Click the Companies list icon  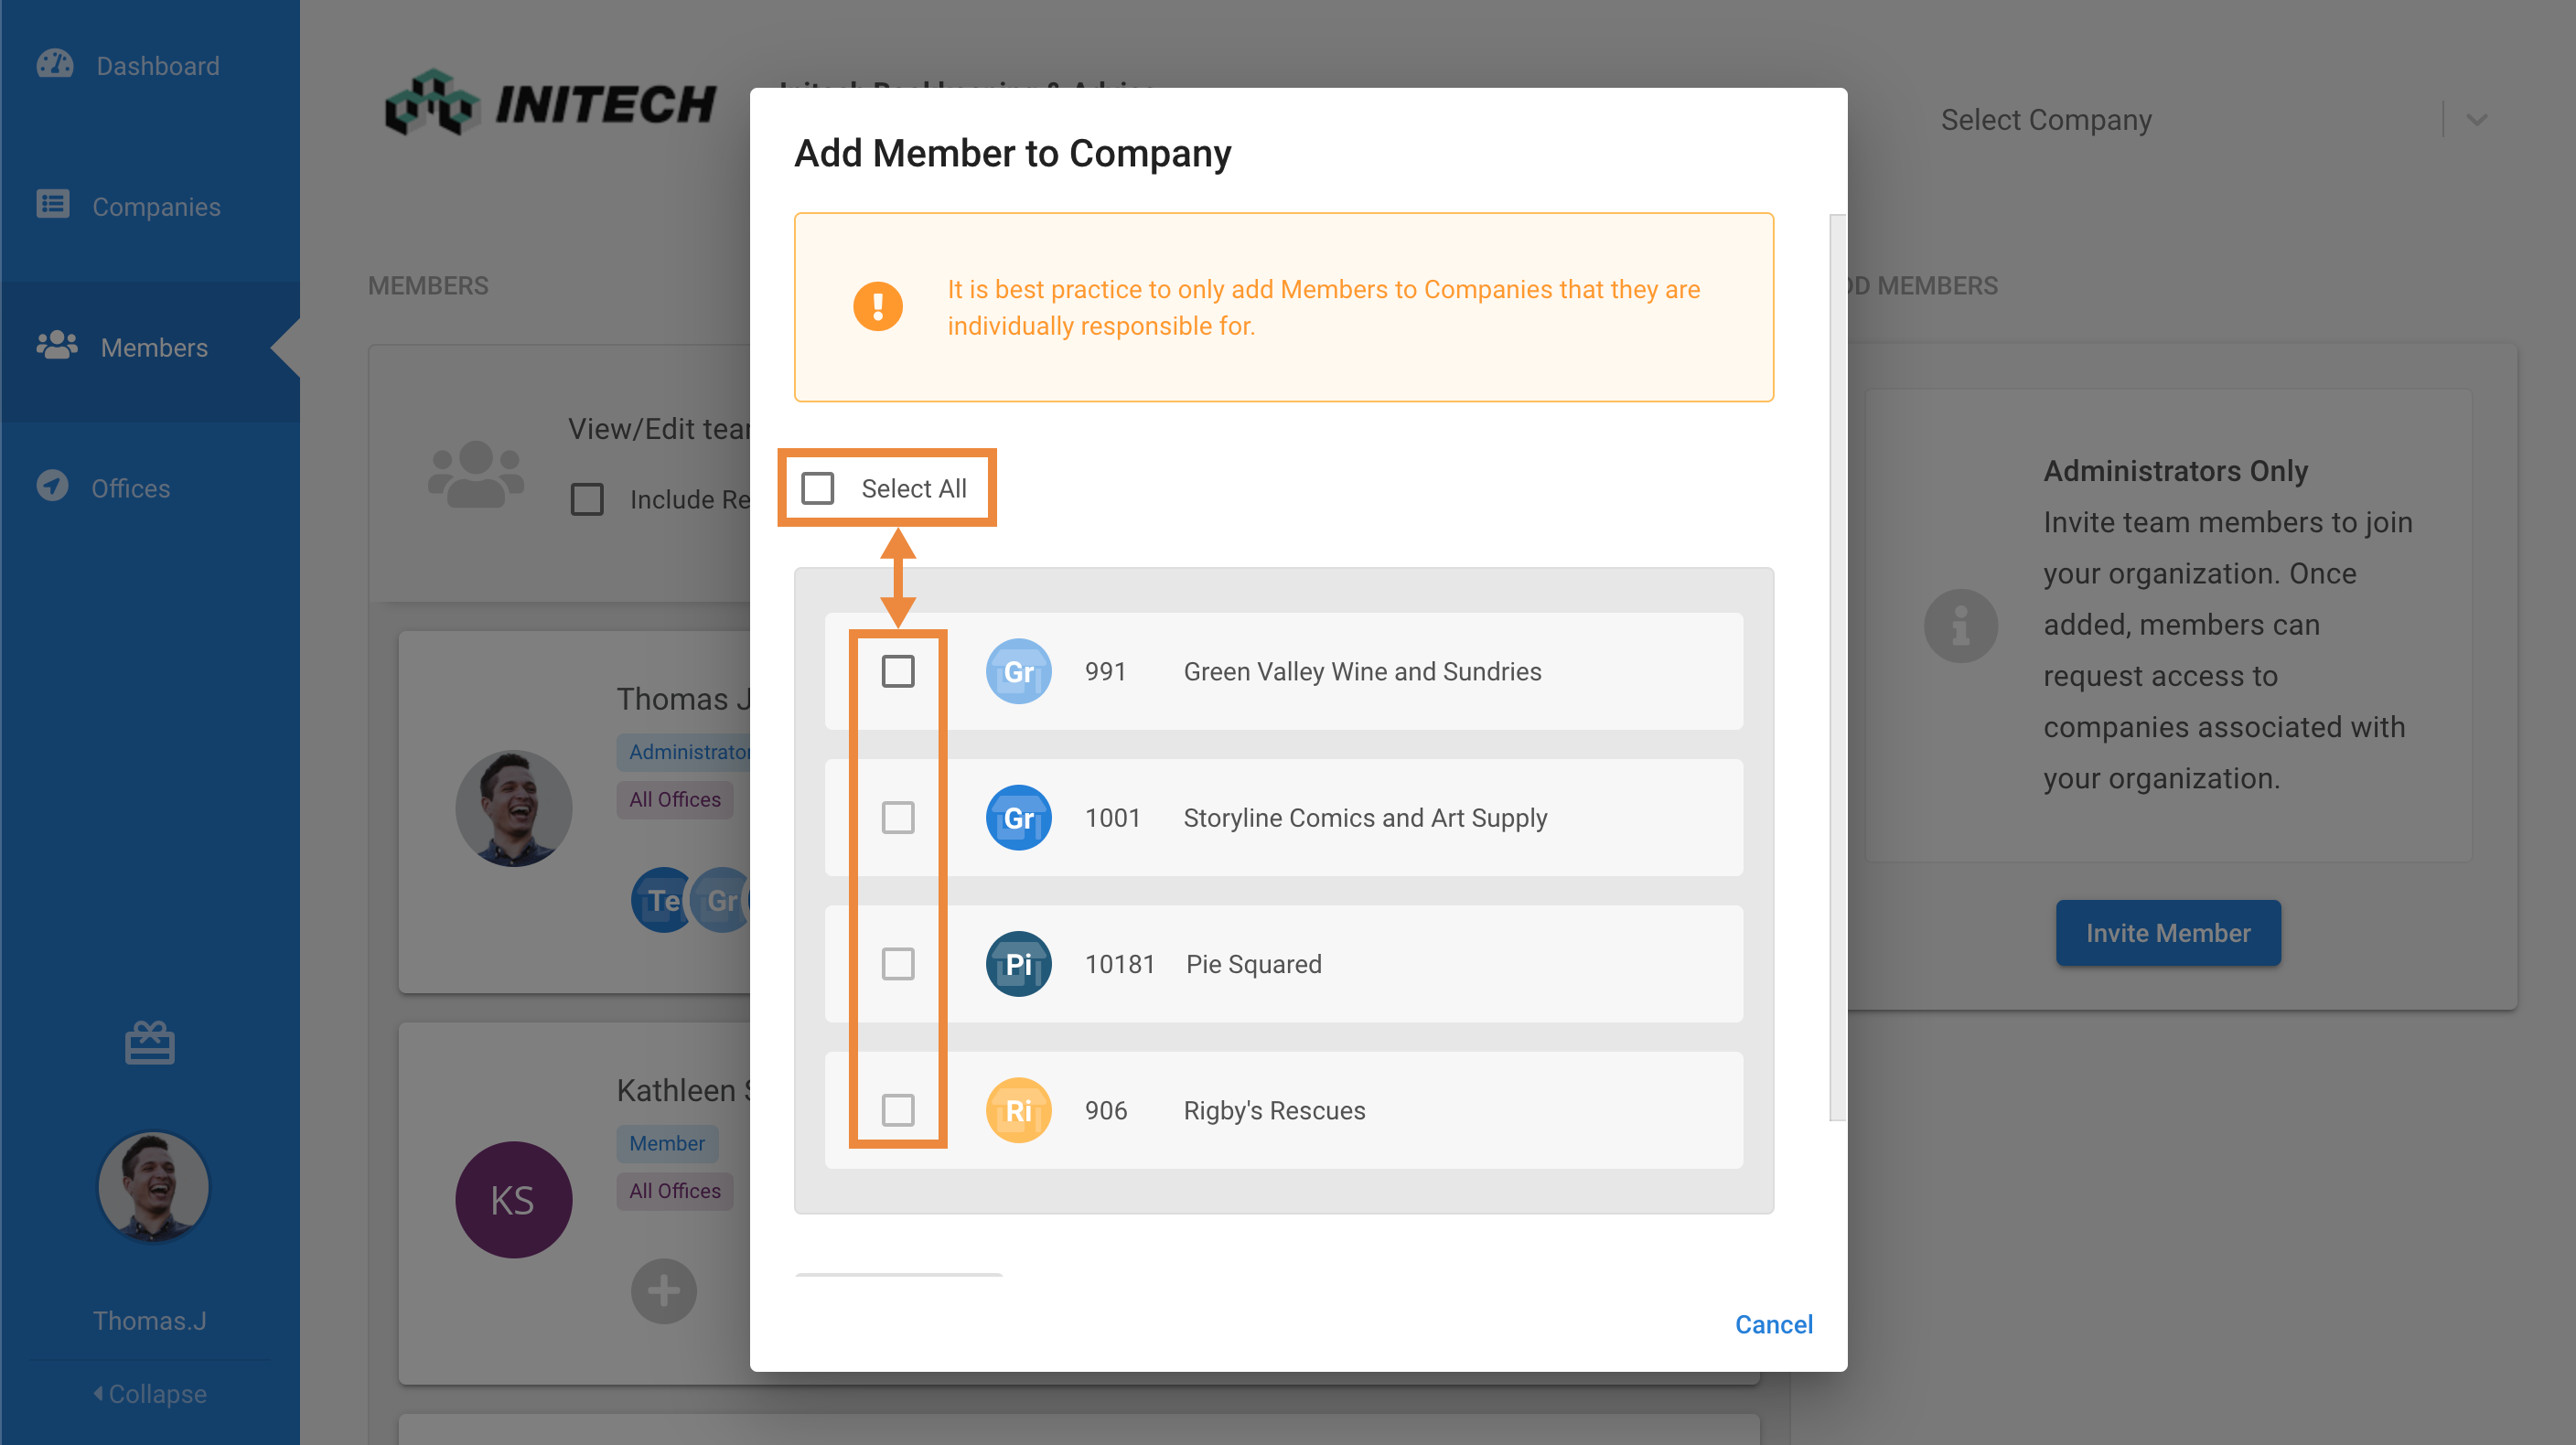(x=53, y=205)
